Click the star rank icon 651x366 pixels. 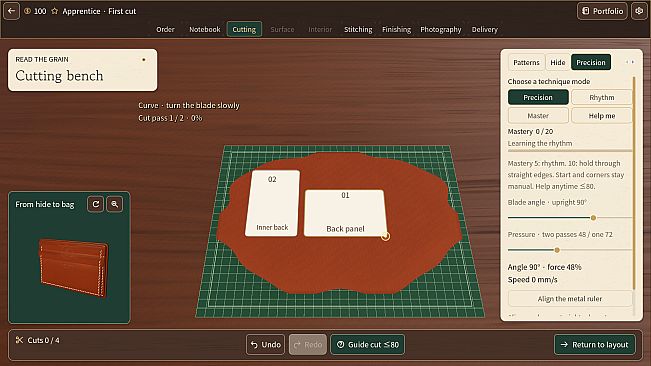[x=54, y=11]
